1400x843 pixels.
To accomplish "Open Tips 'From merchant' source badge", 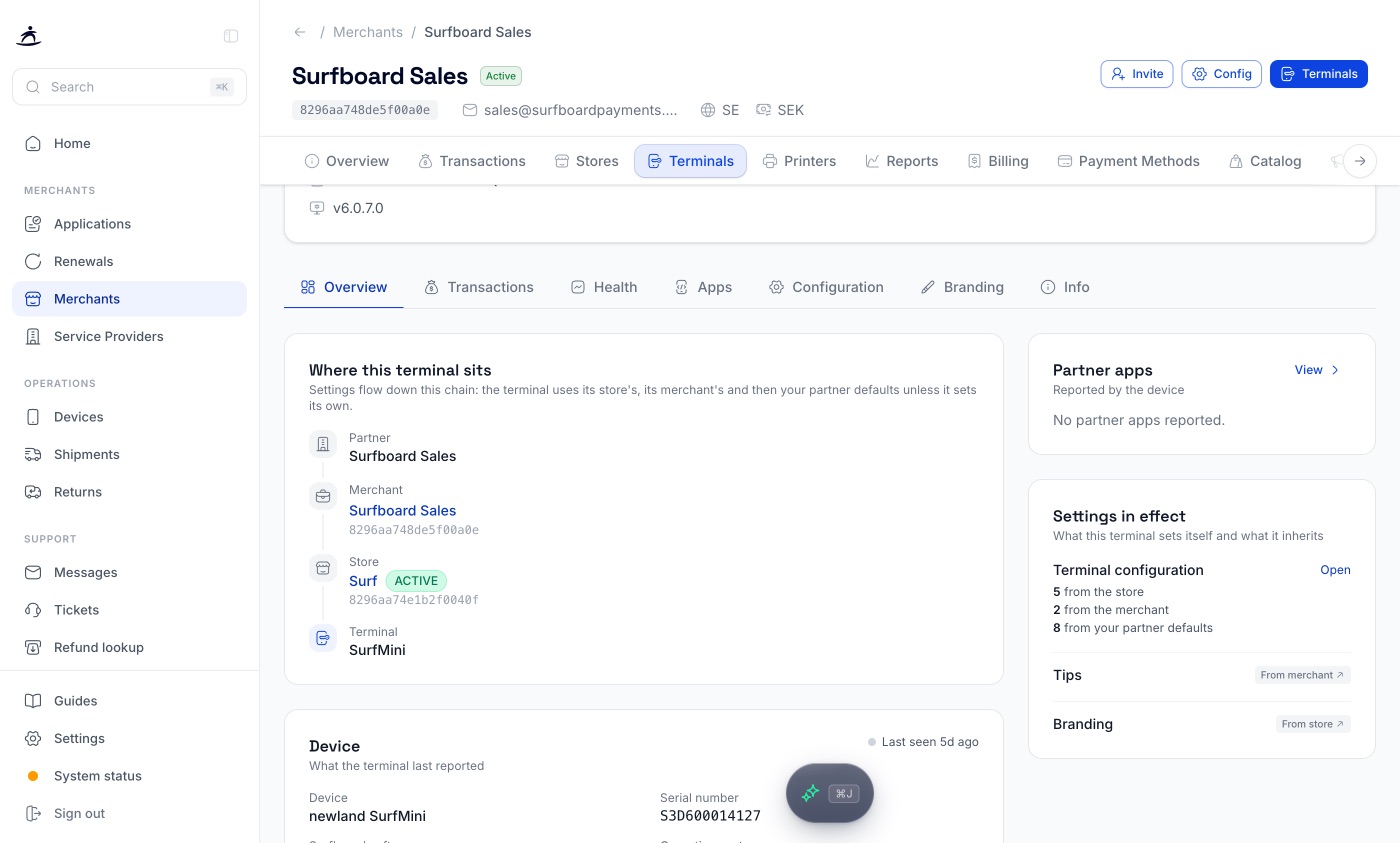I will coord(1303,675).
